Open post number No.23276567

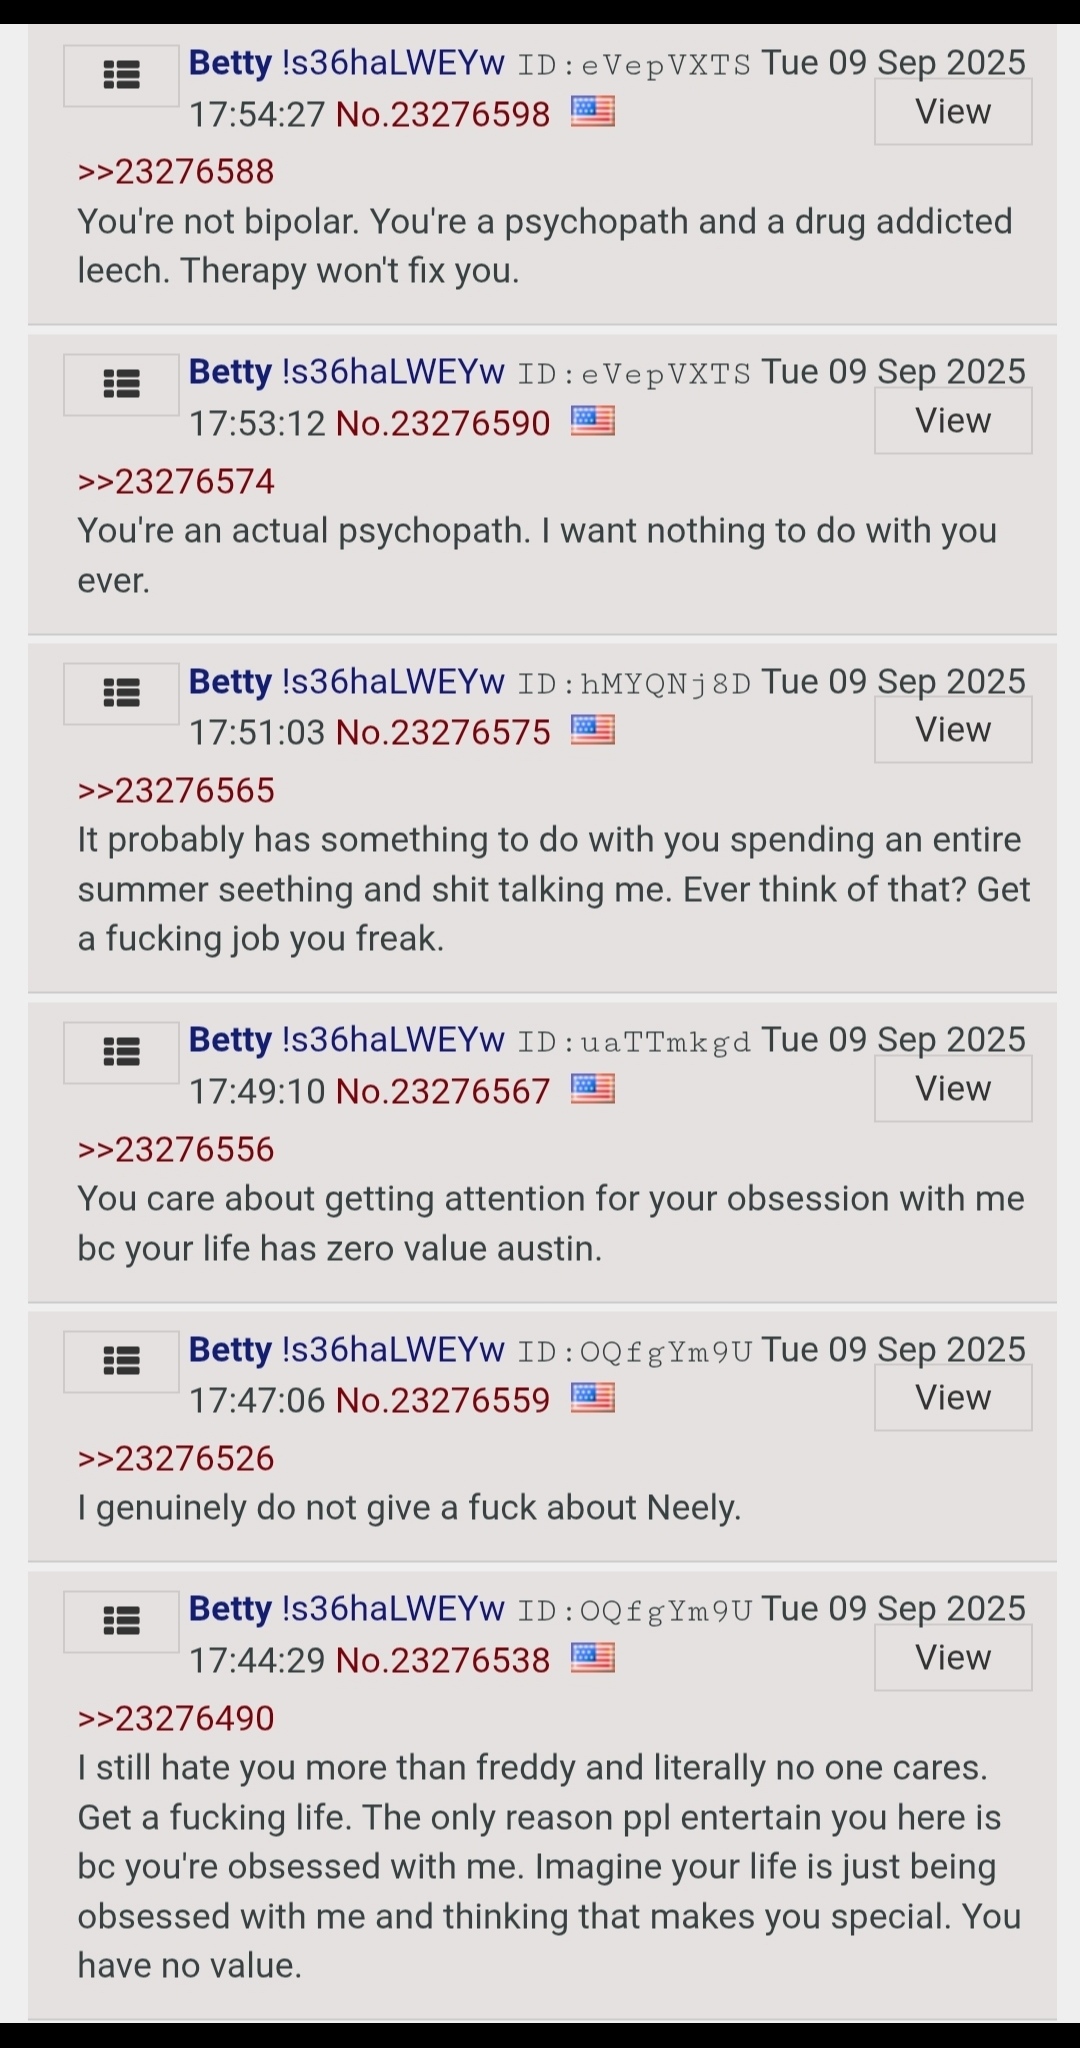click(443, 1091)
